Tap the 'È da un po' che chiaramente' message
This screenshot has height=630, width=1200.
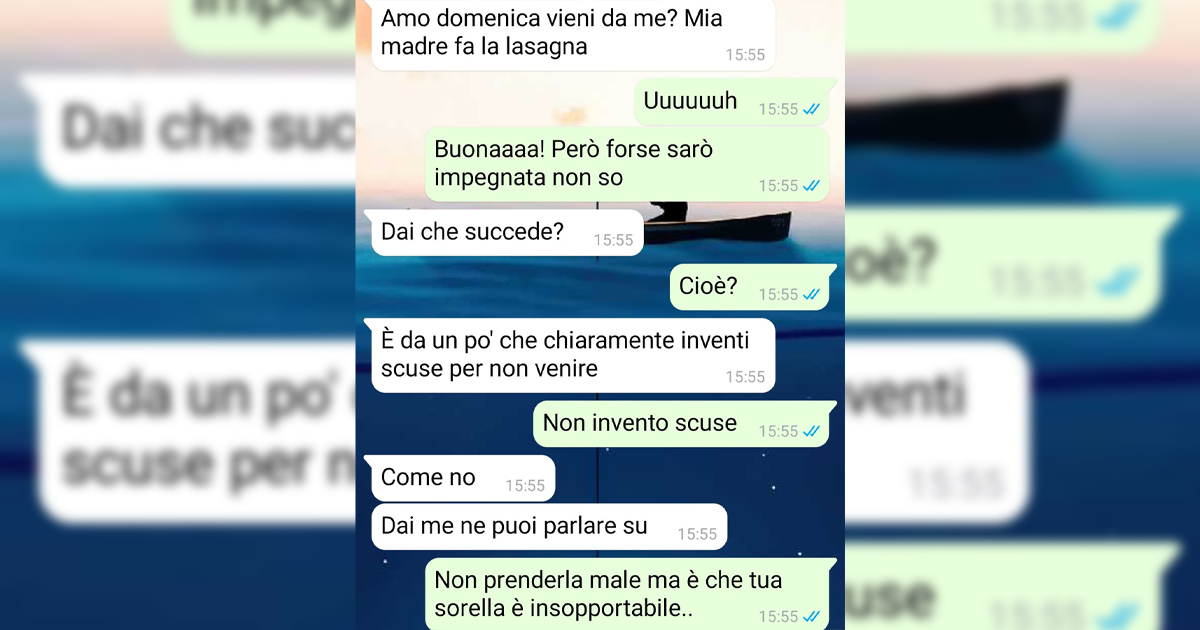[x=573, y=355]
